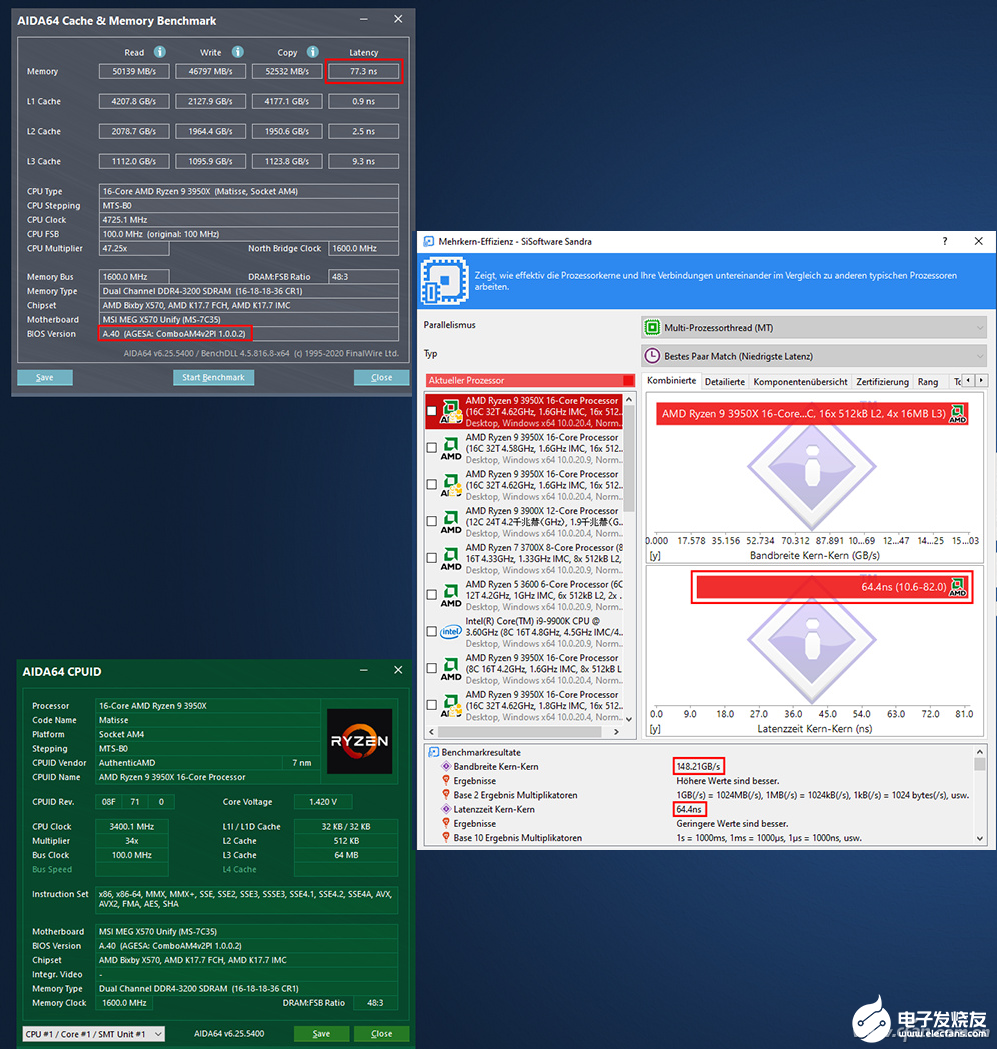Check the 3950X 8C 16T 4.2GHz checkbox
The width and height of the screenshot is (997, 1049).
pos(432,668)
